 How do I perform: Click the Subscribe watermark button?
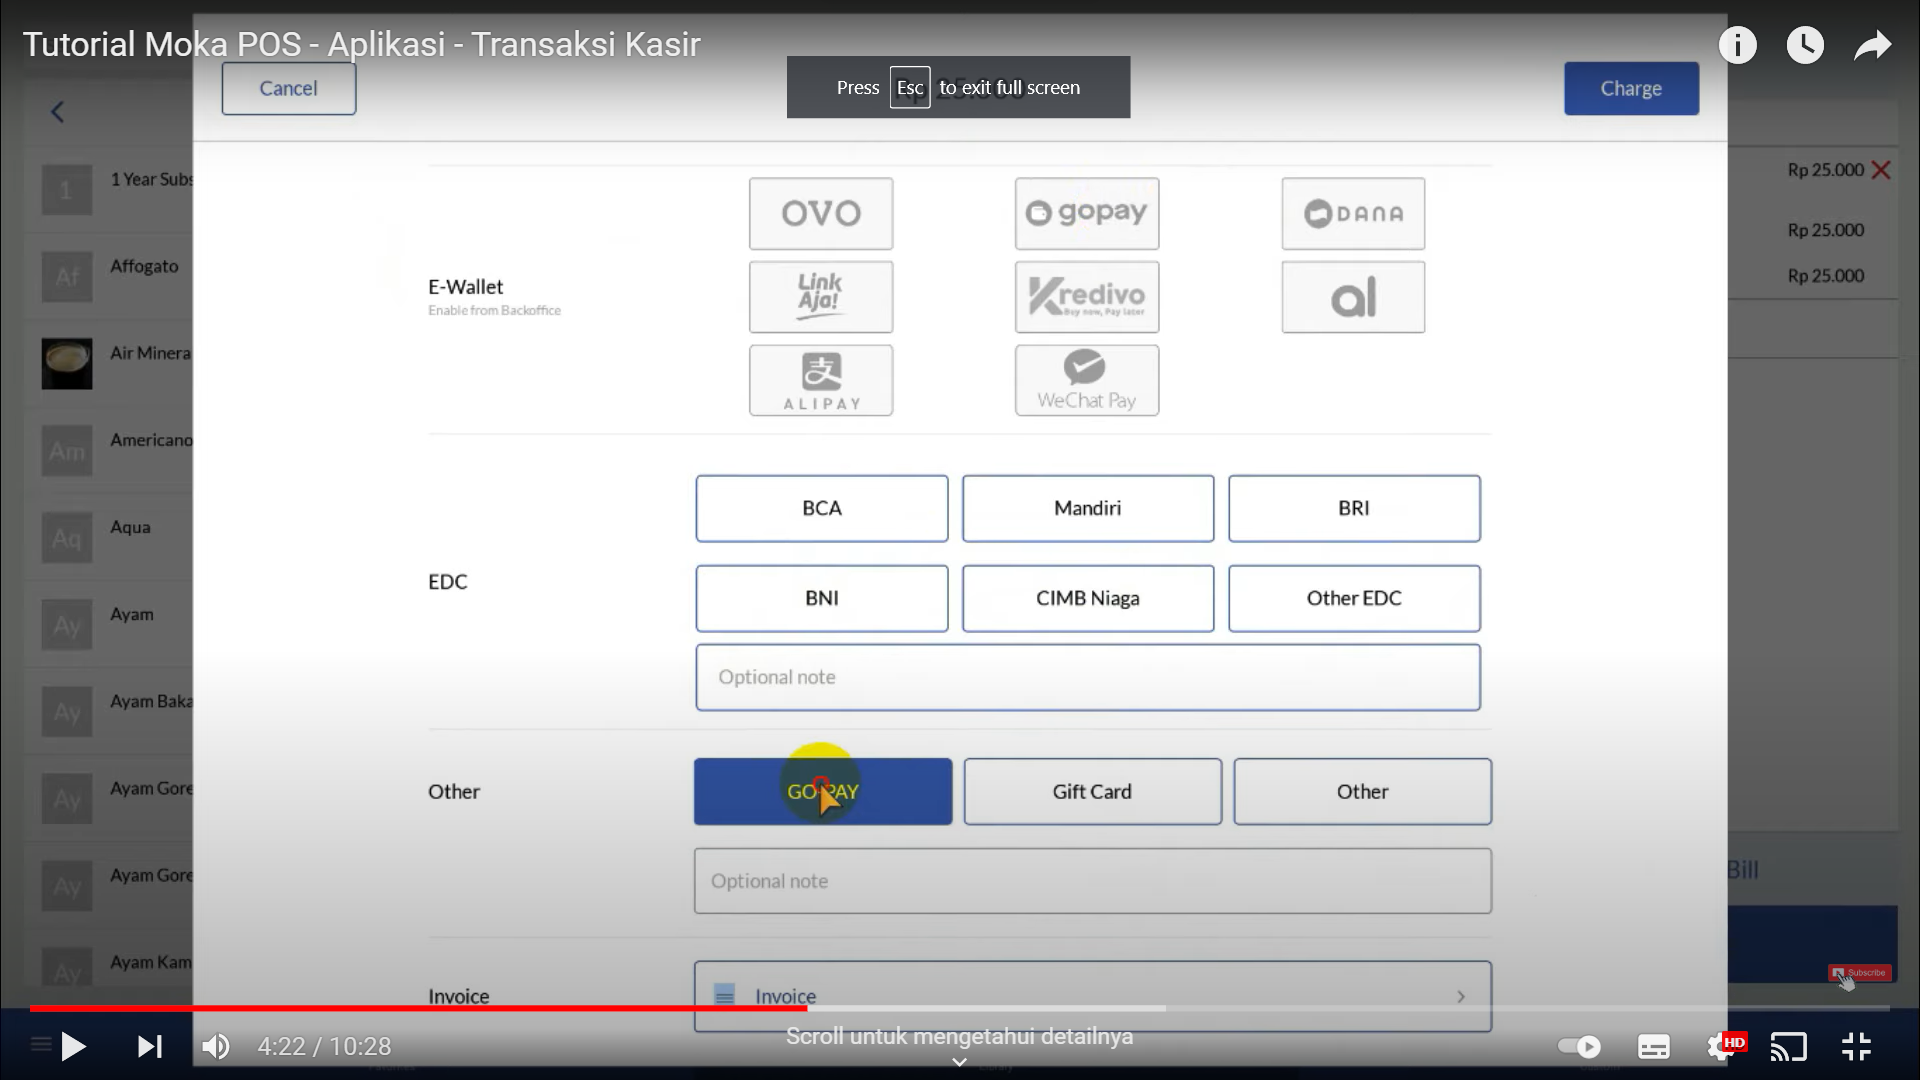(x=1860, y=973)
